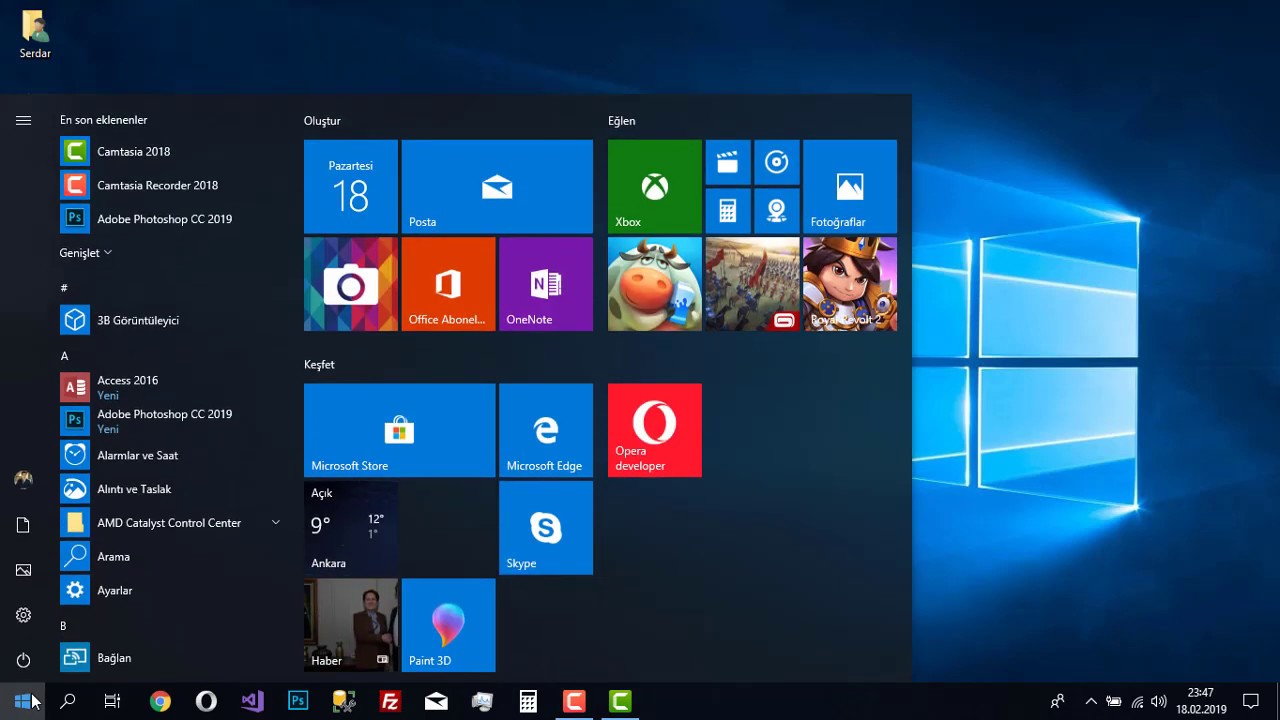Open Power options in Start sidebar
This screenshot has width=1280, height=720.
pos(23,660)
